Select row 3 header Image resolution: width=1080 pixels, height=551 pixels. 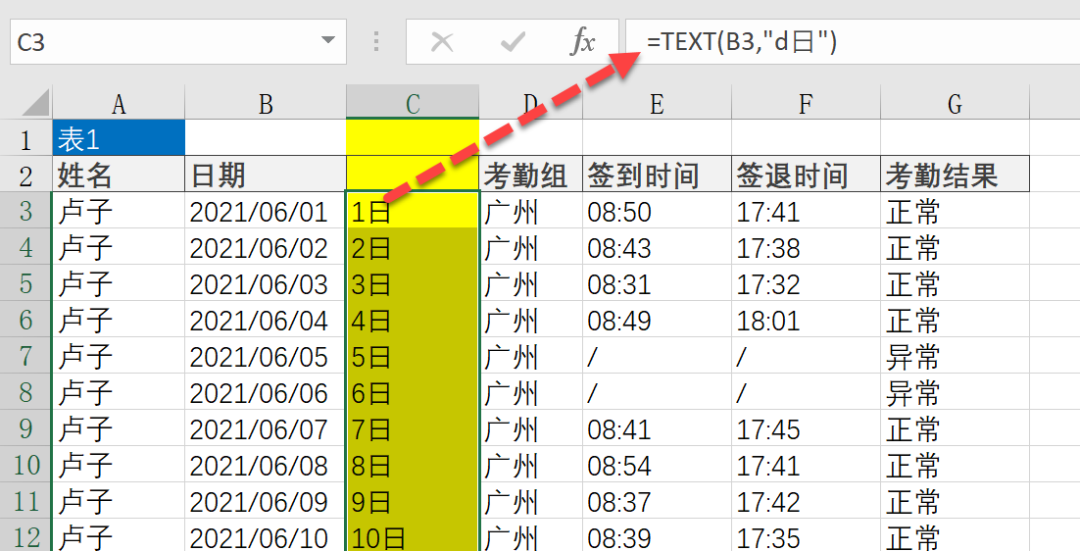pos(26,211)
